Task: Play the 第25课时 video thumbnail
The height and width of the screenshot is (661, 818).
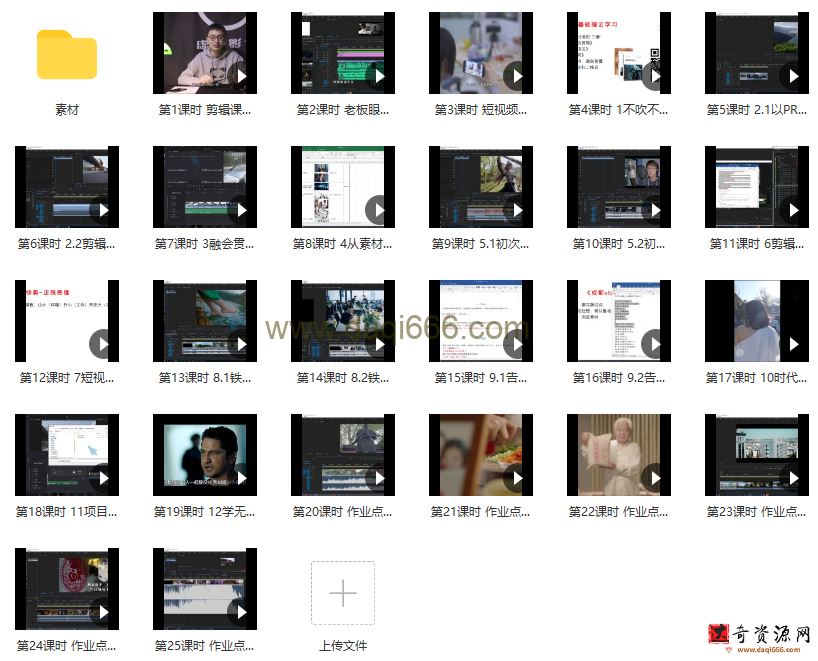Action: [x=205, y=589]
